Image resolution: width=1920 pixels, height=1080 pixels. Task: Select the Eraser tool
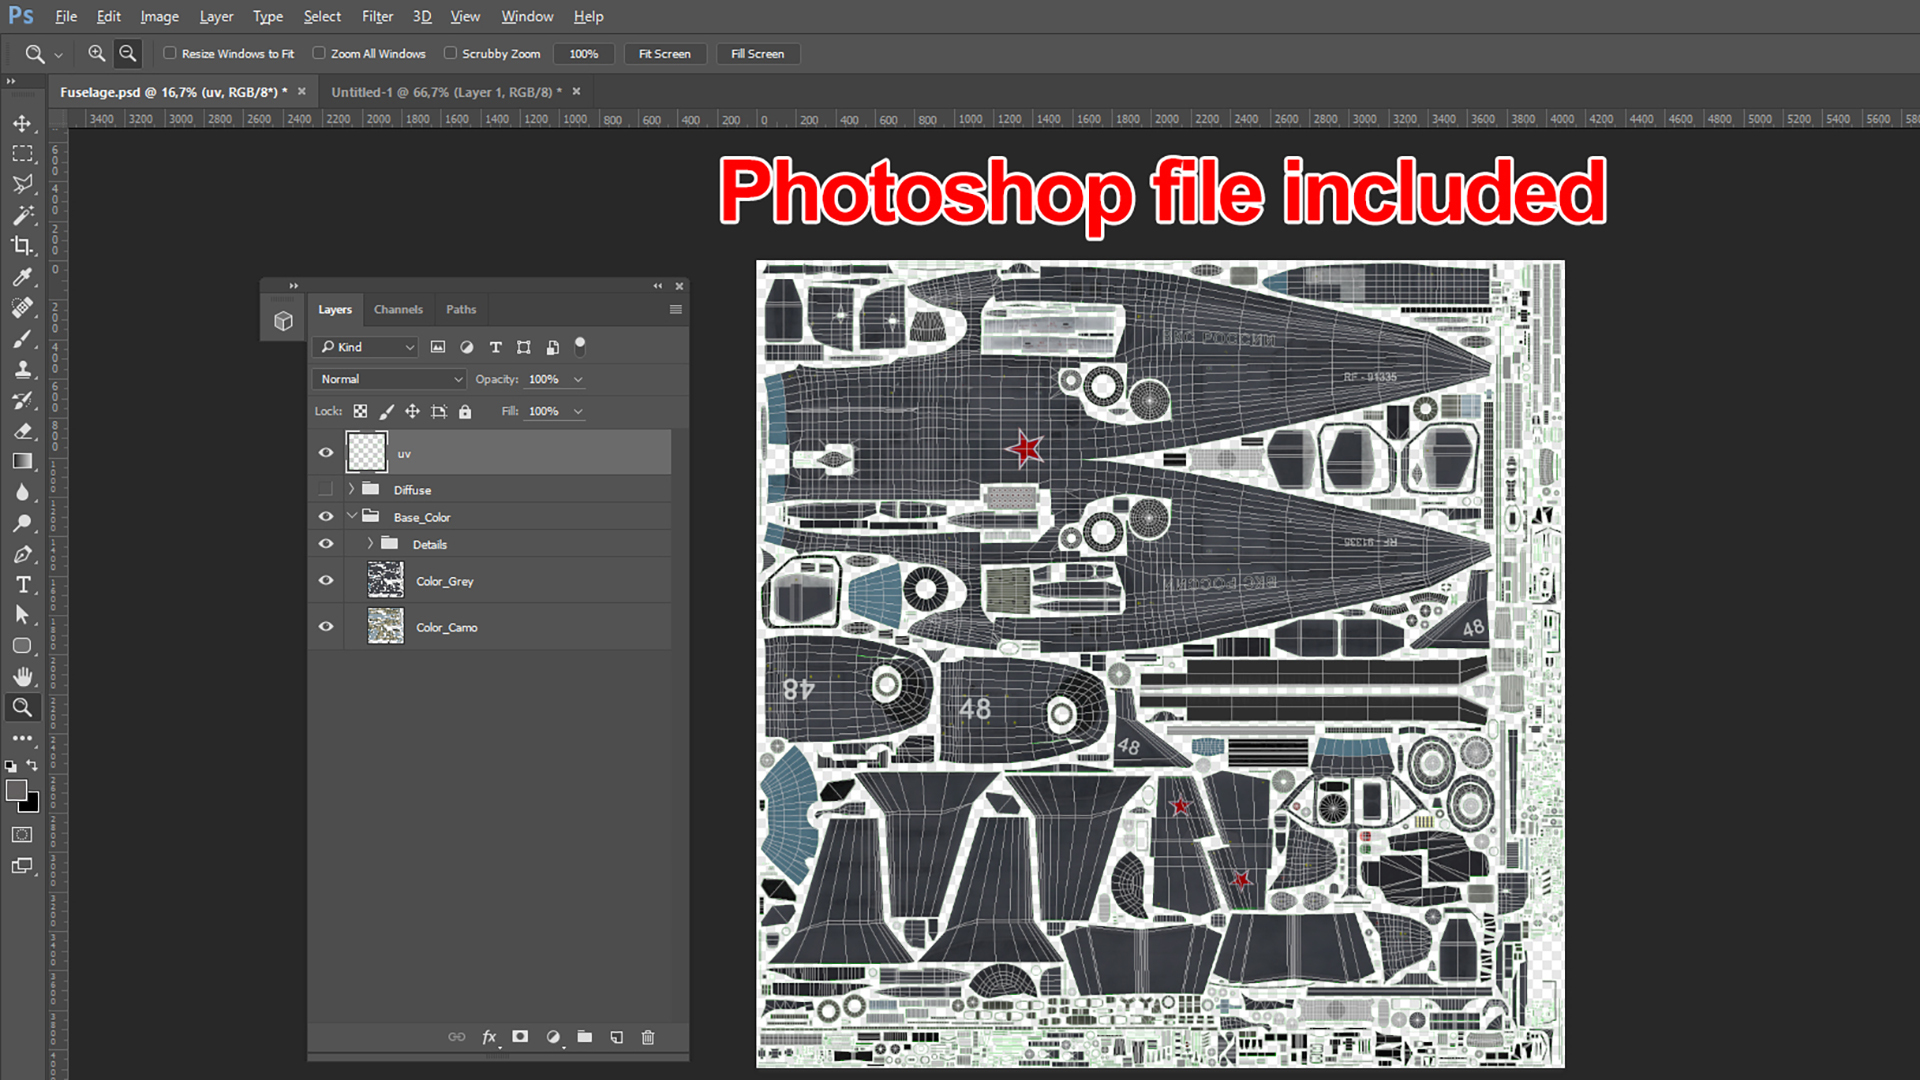click(22, 431)
